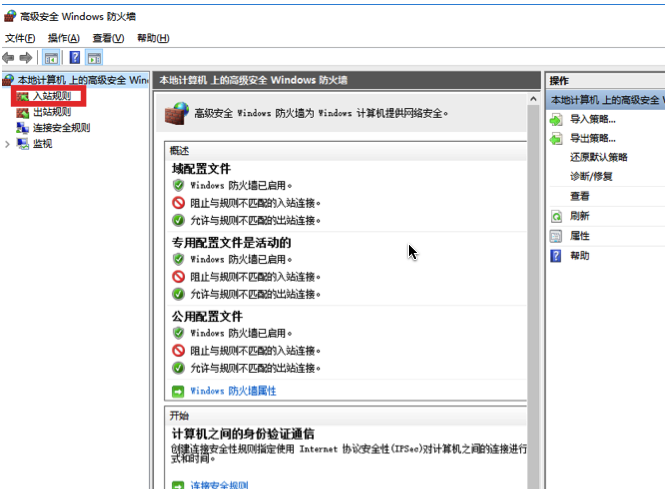The image size is (665, 489).
Task: Open the 帮助(H) menu
Action: pos(153,38)
